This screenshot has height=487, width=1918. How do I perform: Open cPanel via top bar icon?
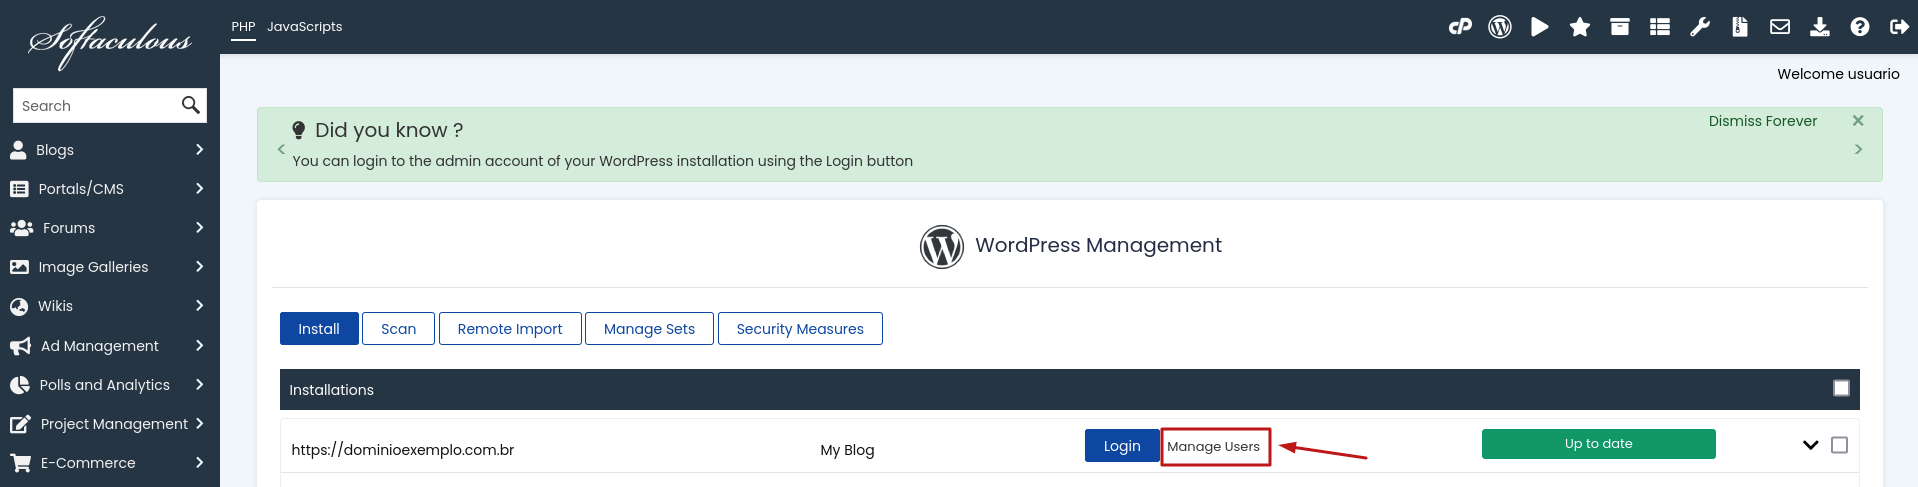pyautogui.click(x=1460, y=27)
